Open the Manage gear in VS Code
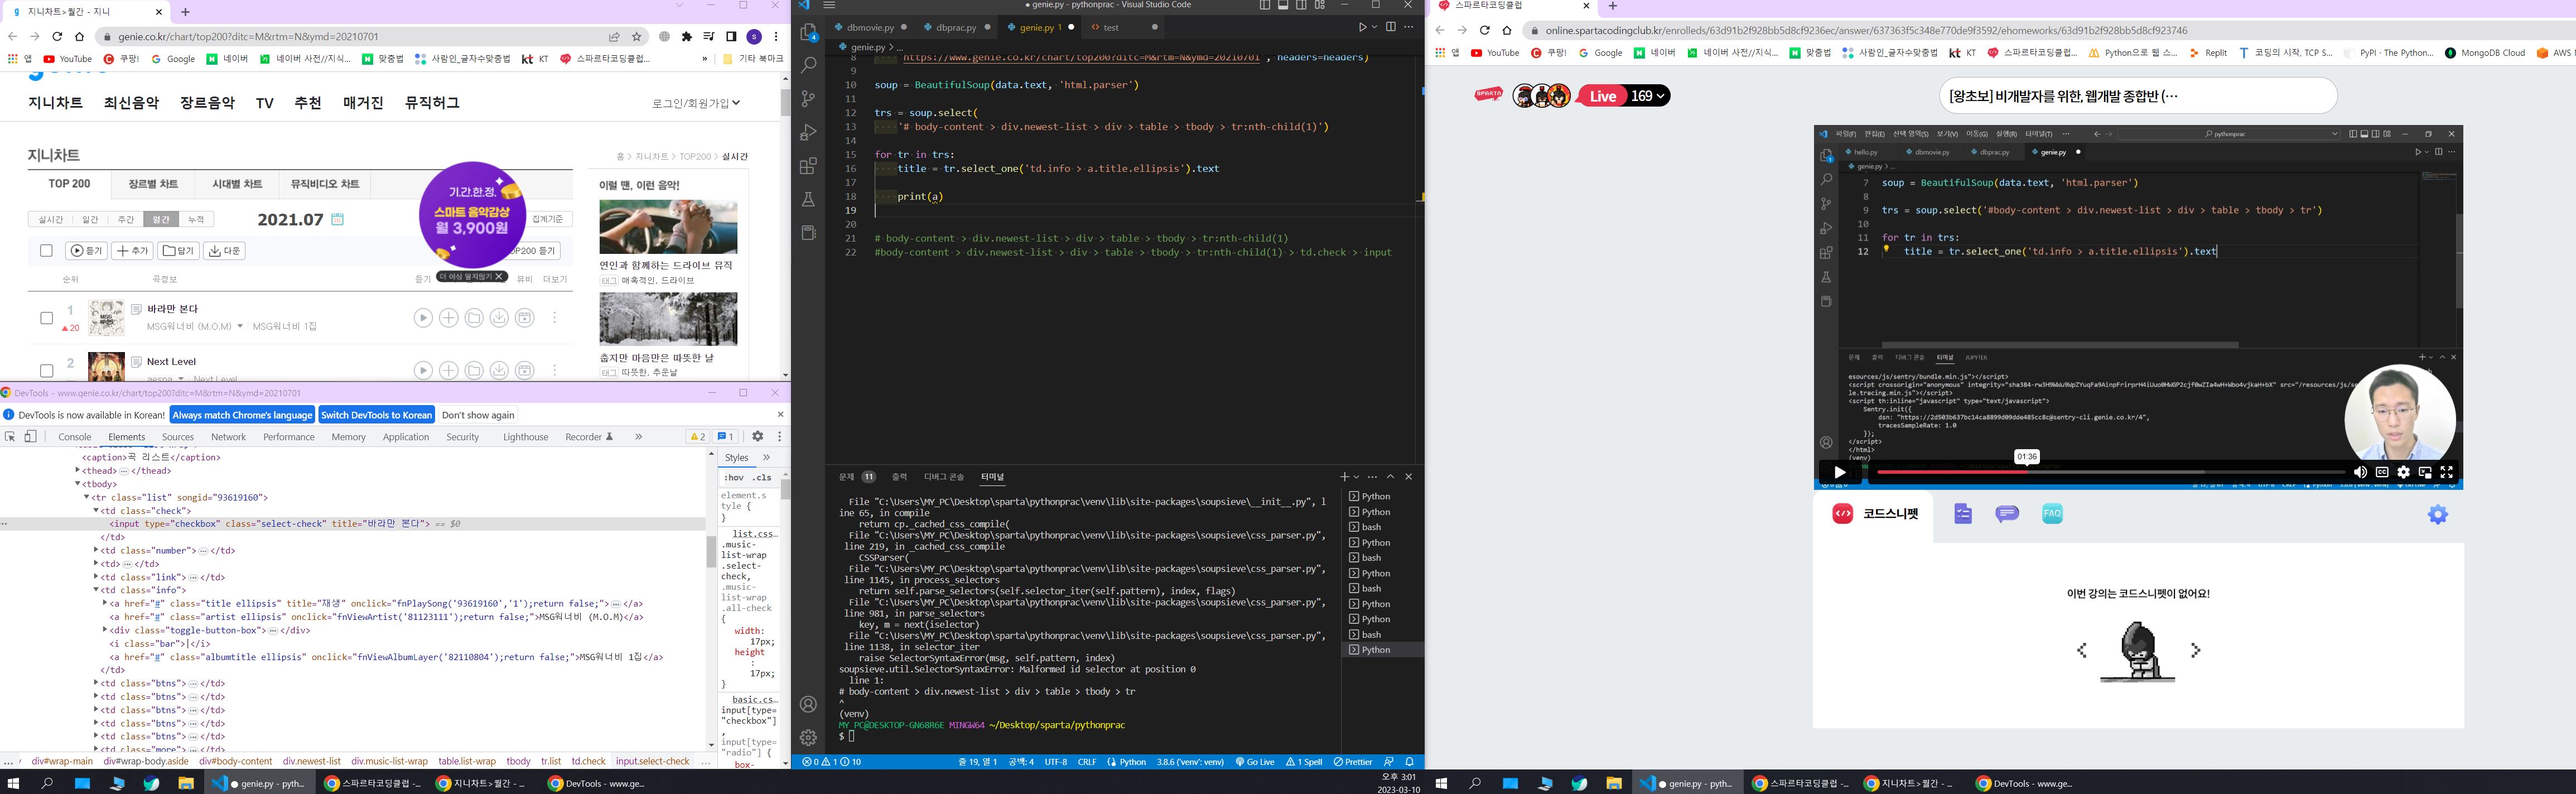Image resolution: width=2576 pixels, height=794 pixels. click(809, 737)
